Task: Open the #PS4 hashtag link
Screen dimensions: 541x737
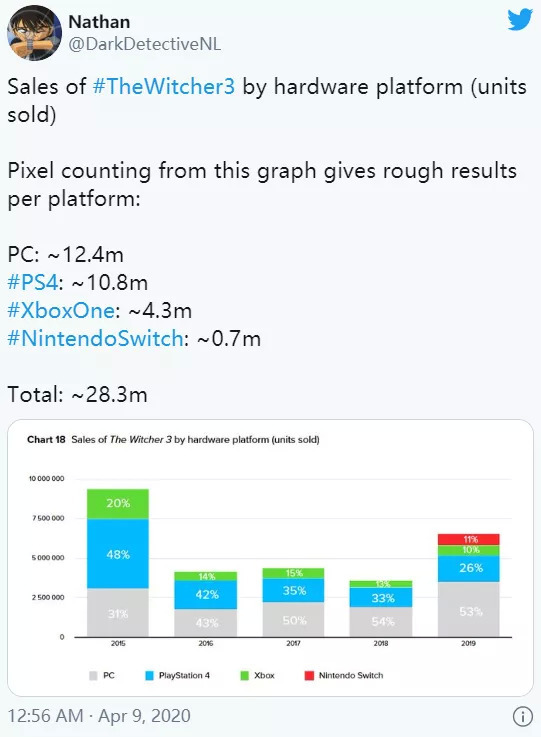Action: pyautogui.click(x=32, y=282)
